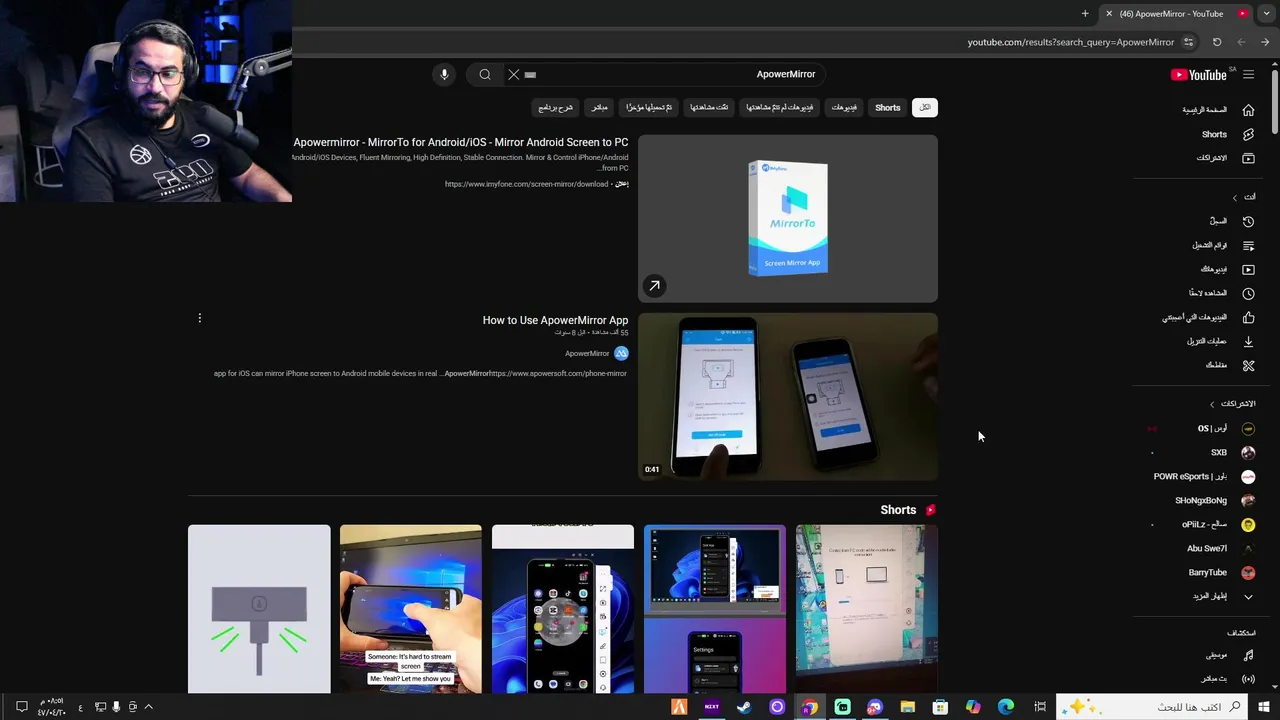The width and height of the screenshot is (1280, 720).
Task: Select the Unwatched videos filter chip
Action: (x=780, y=107)
